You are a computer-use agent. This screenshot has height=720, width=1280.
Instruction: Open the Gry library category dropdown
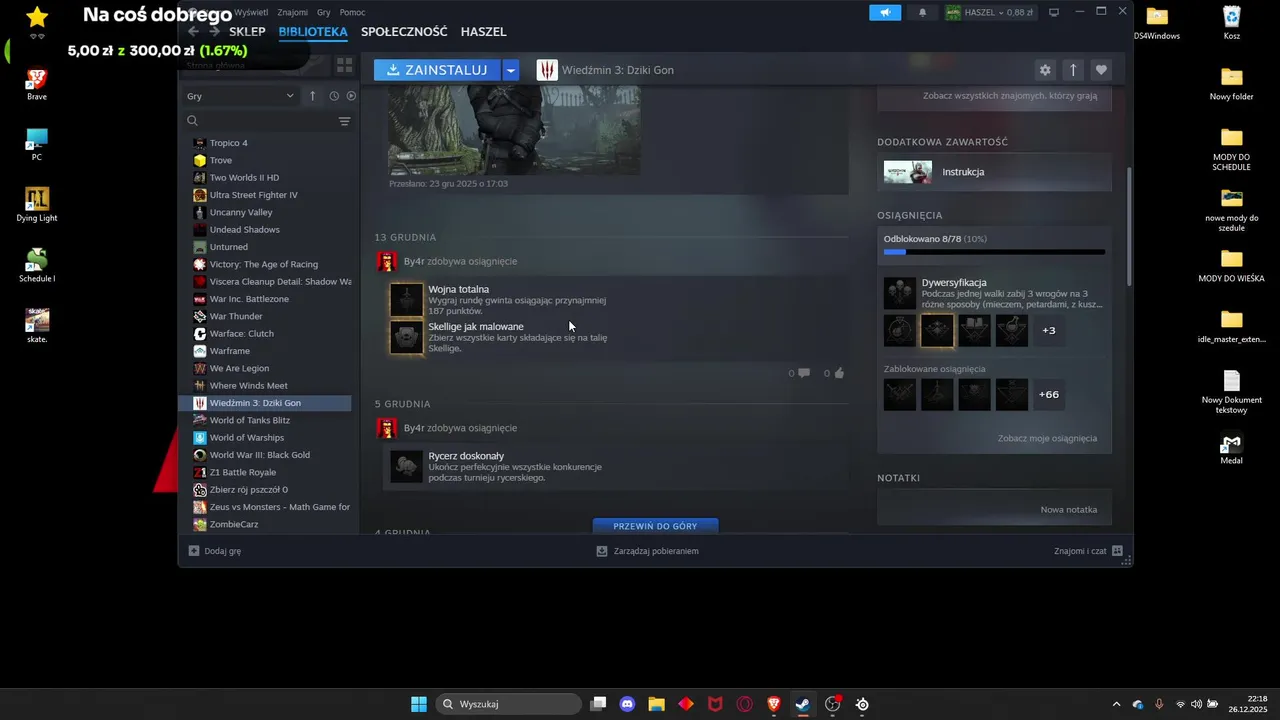click(240, 96)
